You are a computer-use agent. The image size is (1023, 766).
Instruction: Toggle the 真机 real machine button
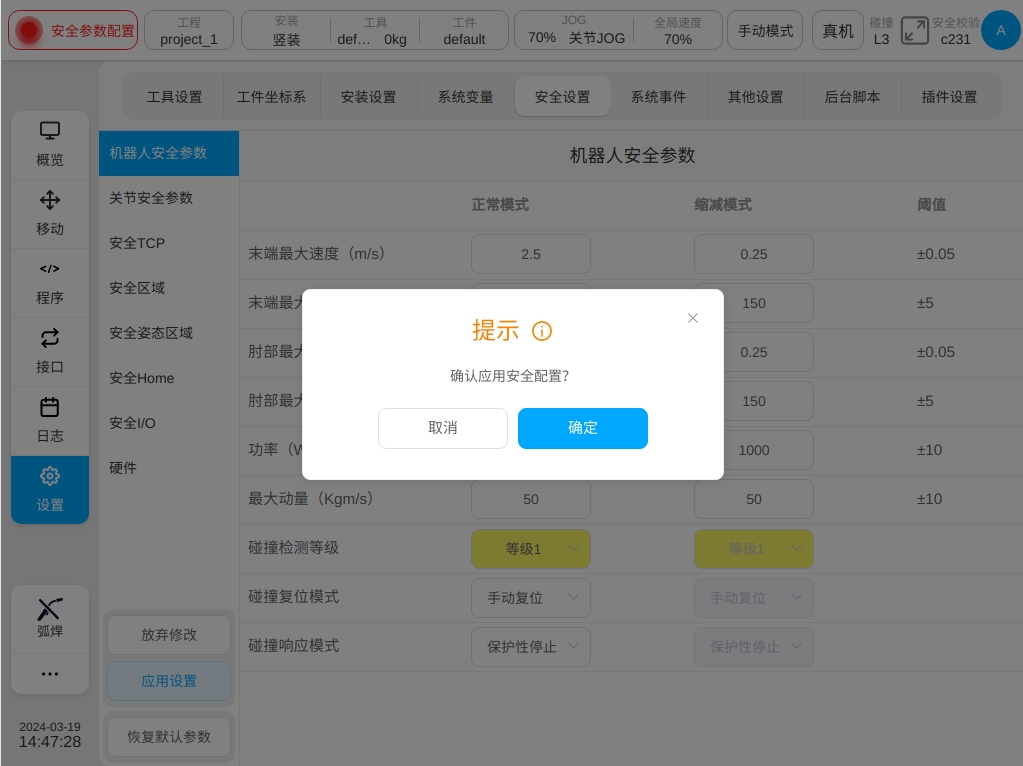[837, 31]
